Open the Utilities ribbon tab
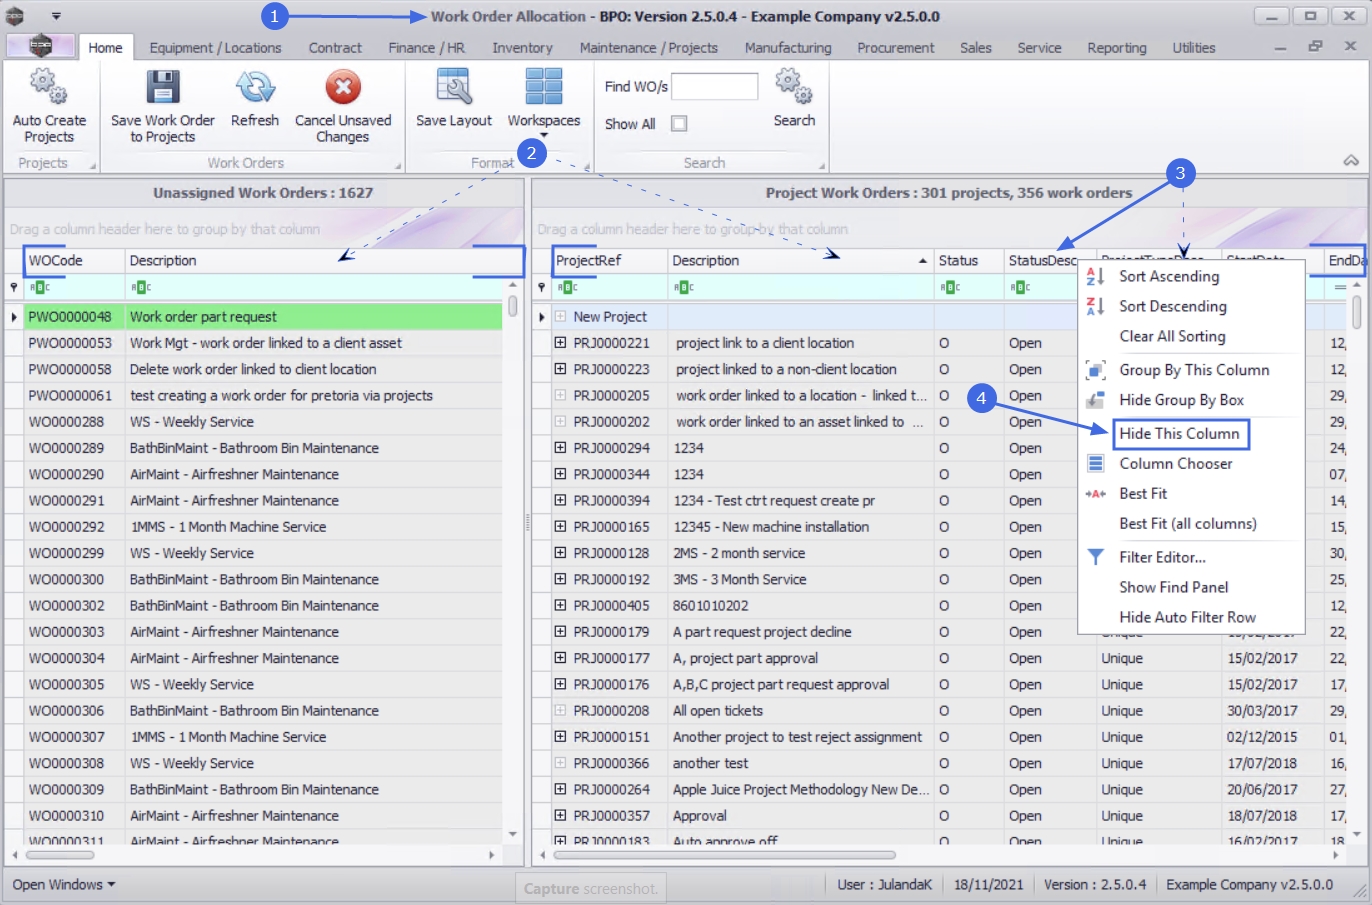This screenshot has width=1372, height=905. click(x=1194, y=48)
